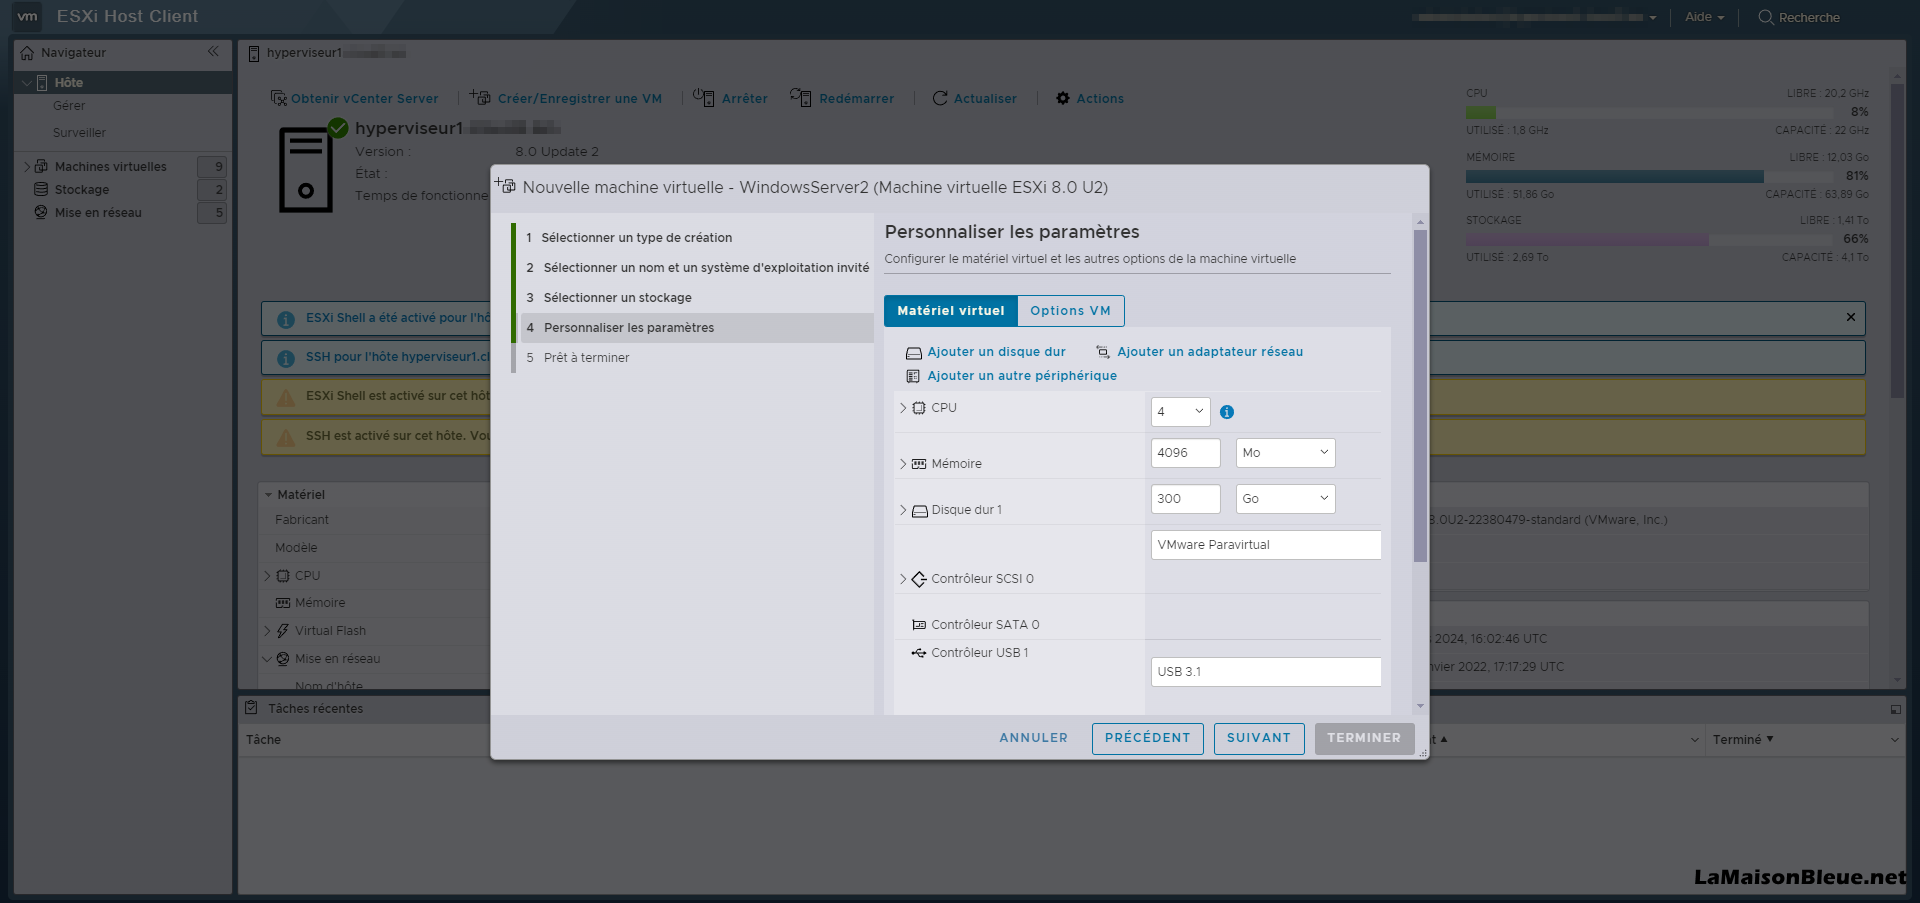1920x903 pixels.
Task: Open the disk size unit Go dropdown
Action: tap(1286, 499)
